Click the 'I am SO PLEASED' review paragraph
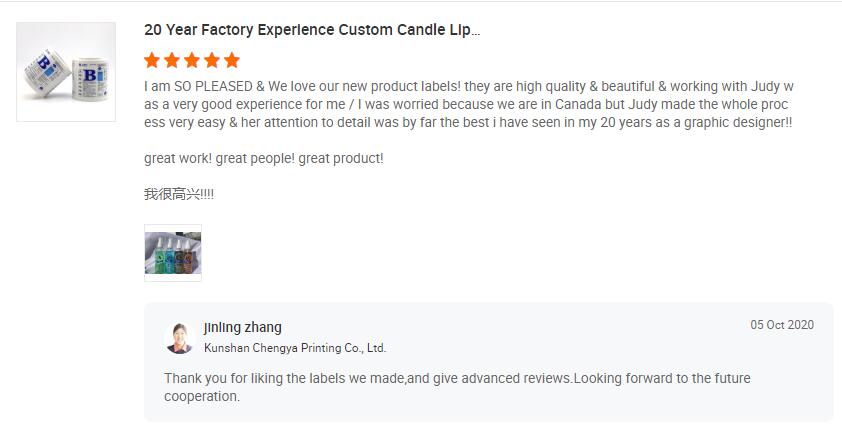Screen dimensions: 842x427 468,104
